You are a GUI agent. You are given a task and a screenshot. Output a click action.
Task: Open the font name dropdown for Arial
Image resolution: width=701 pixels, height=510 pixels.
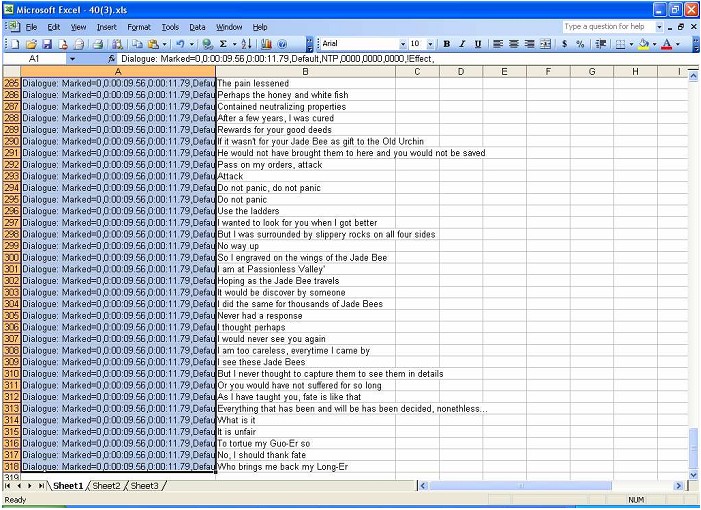[402, 44]
